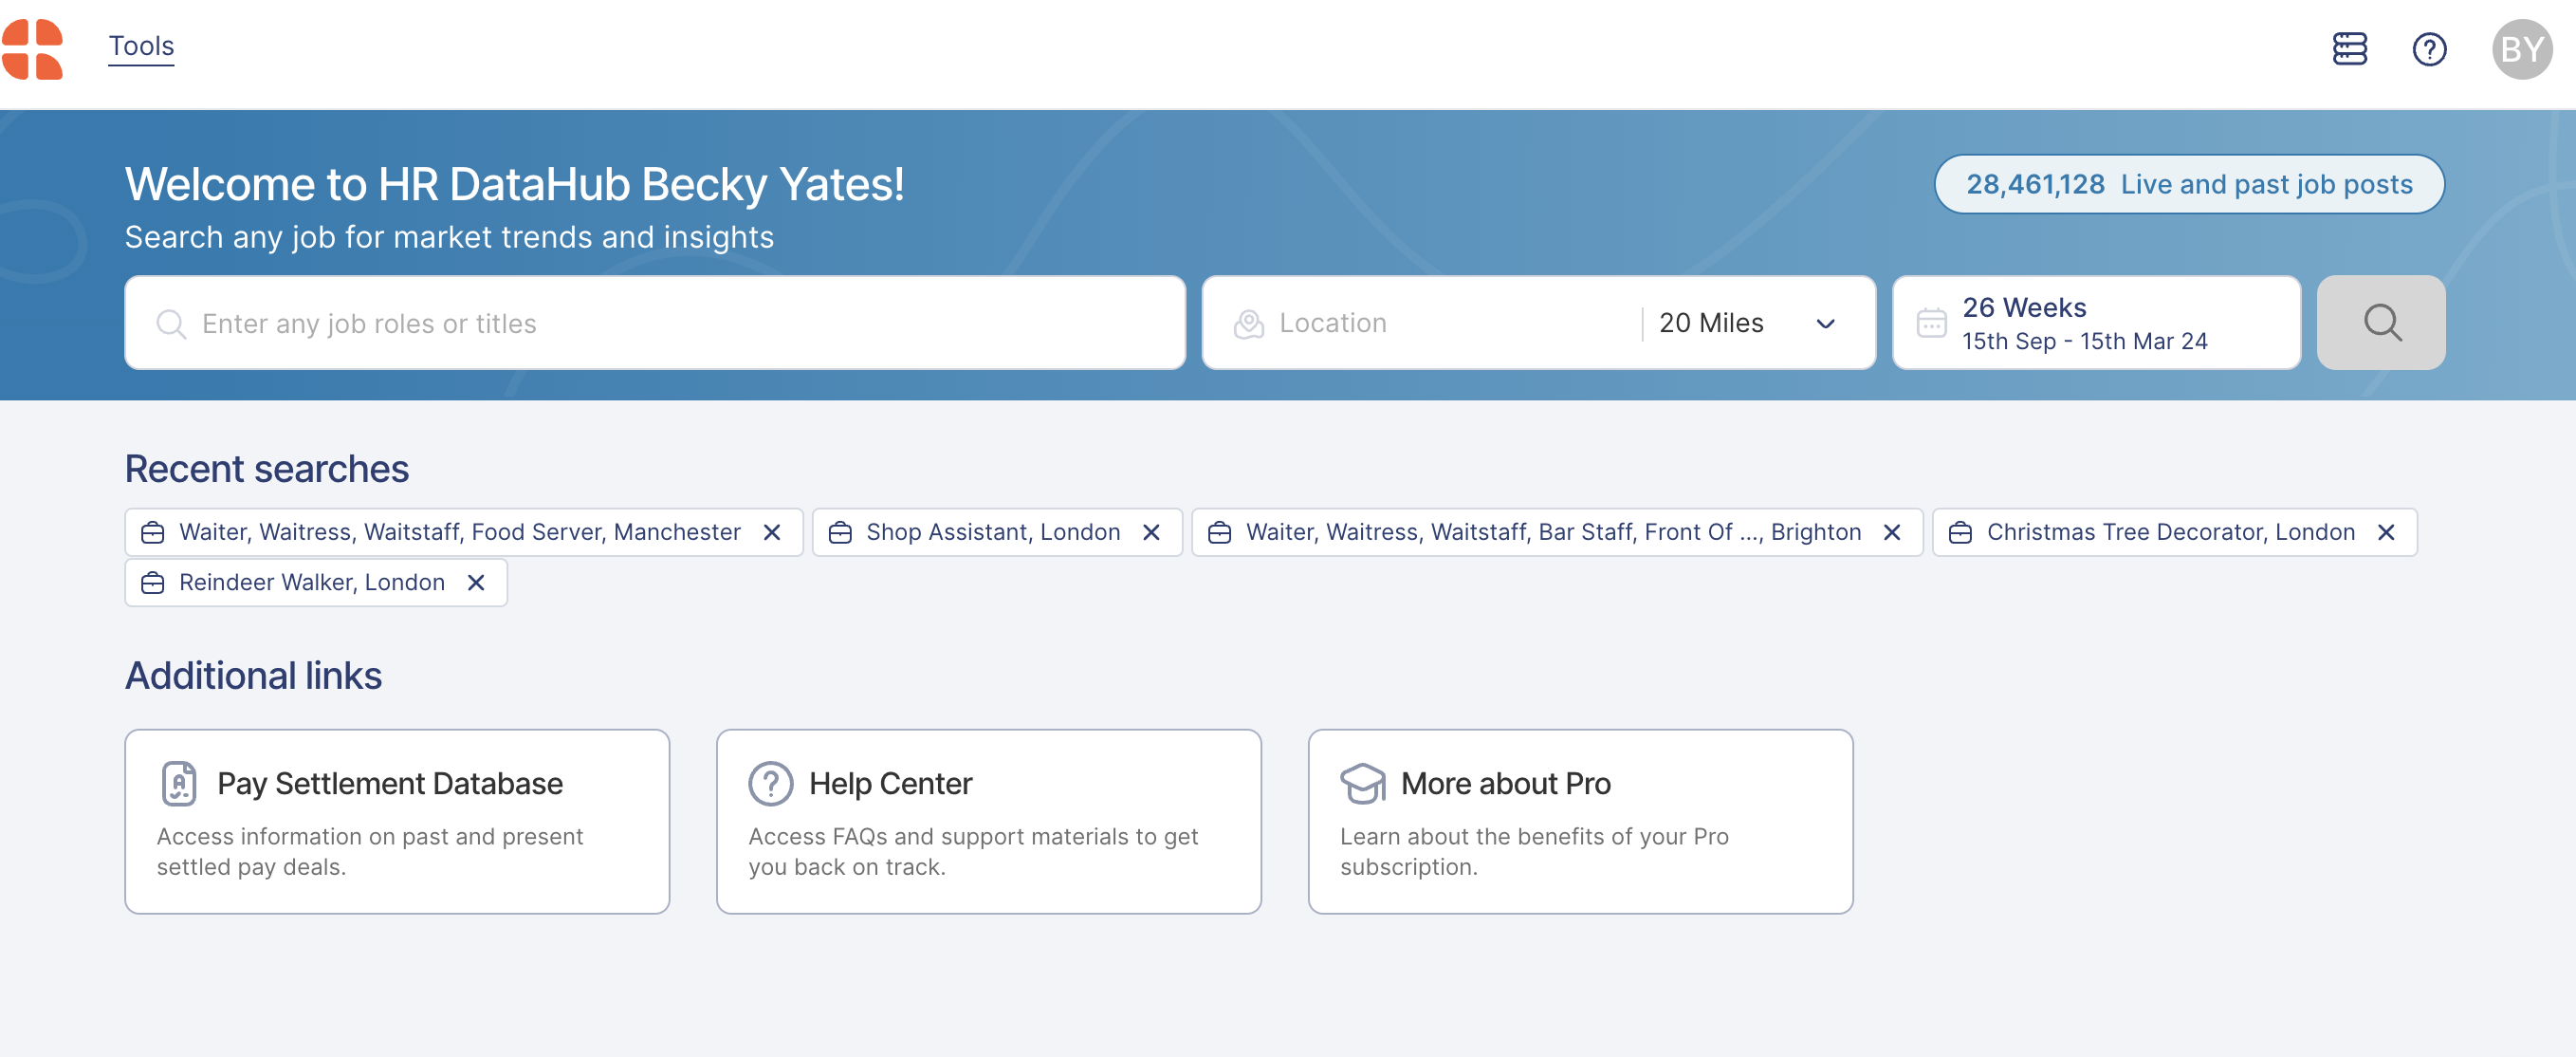Remove the Manchester waiter recent search
This screenshot has height=1057, width=2576.
pos(772,532)
